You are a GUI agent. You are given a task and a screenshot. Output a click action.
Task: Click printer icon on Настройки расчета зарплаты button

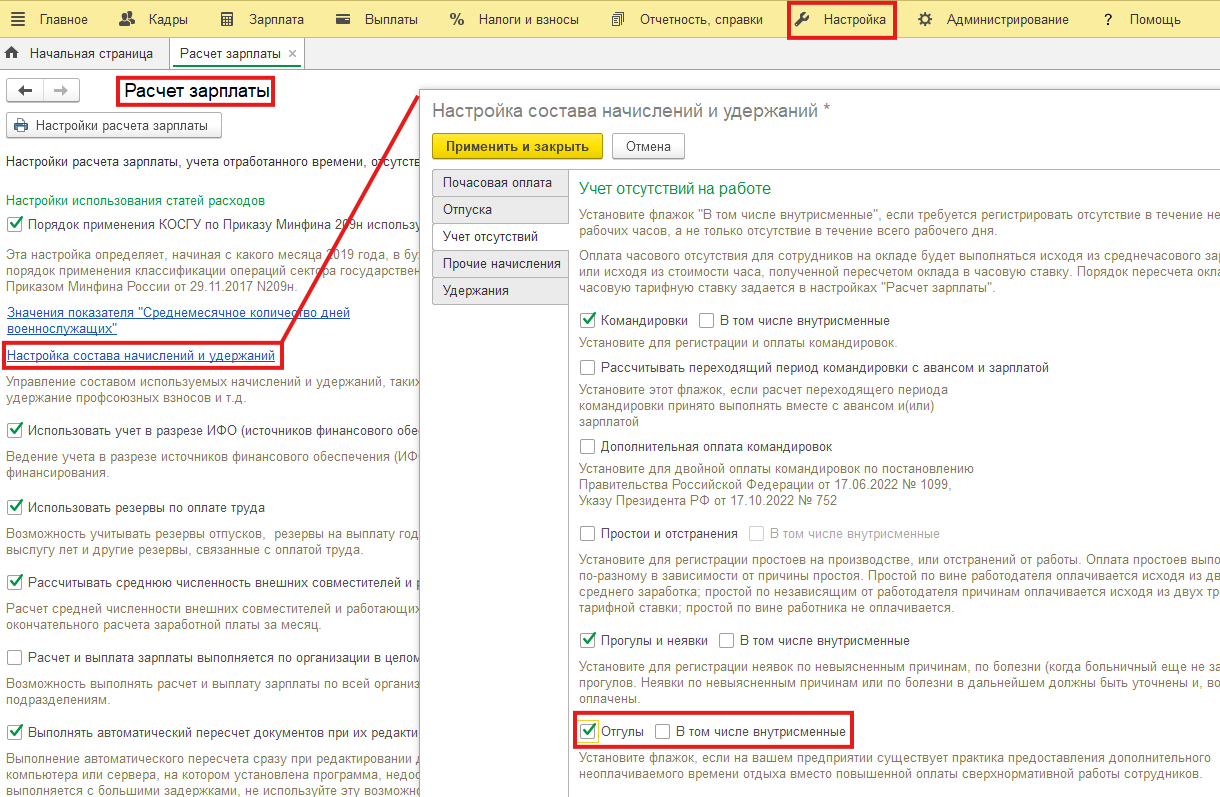click(x=22, y=126)
